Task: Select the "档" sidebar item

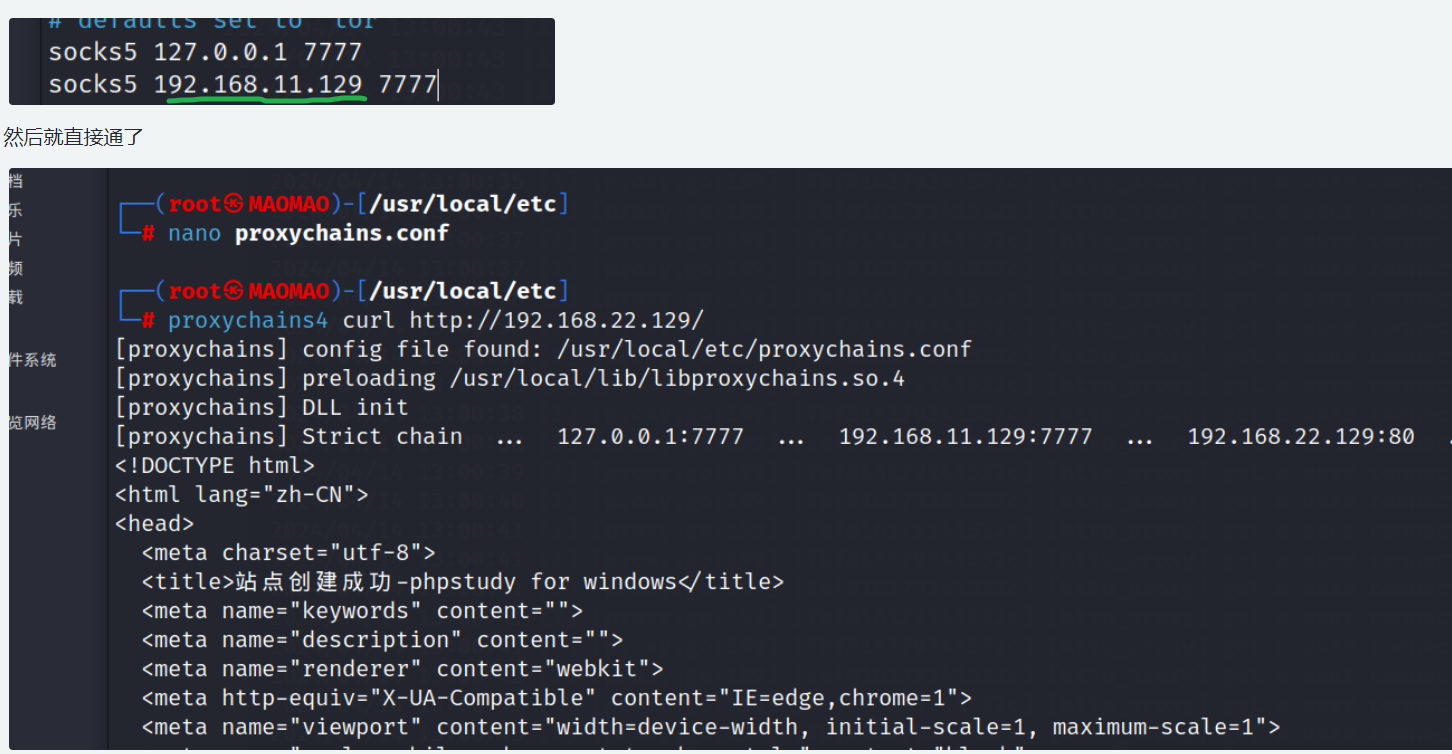Action: point(15,181)
